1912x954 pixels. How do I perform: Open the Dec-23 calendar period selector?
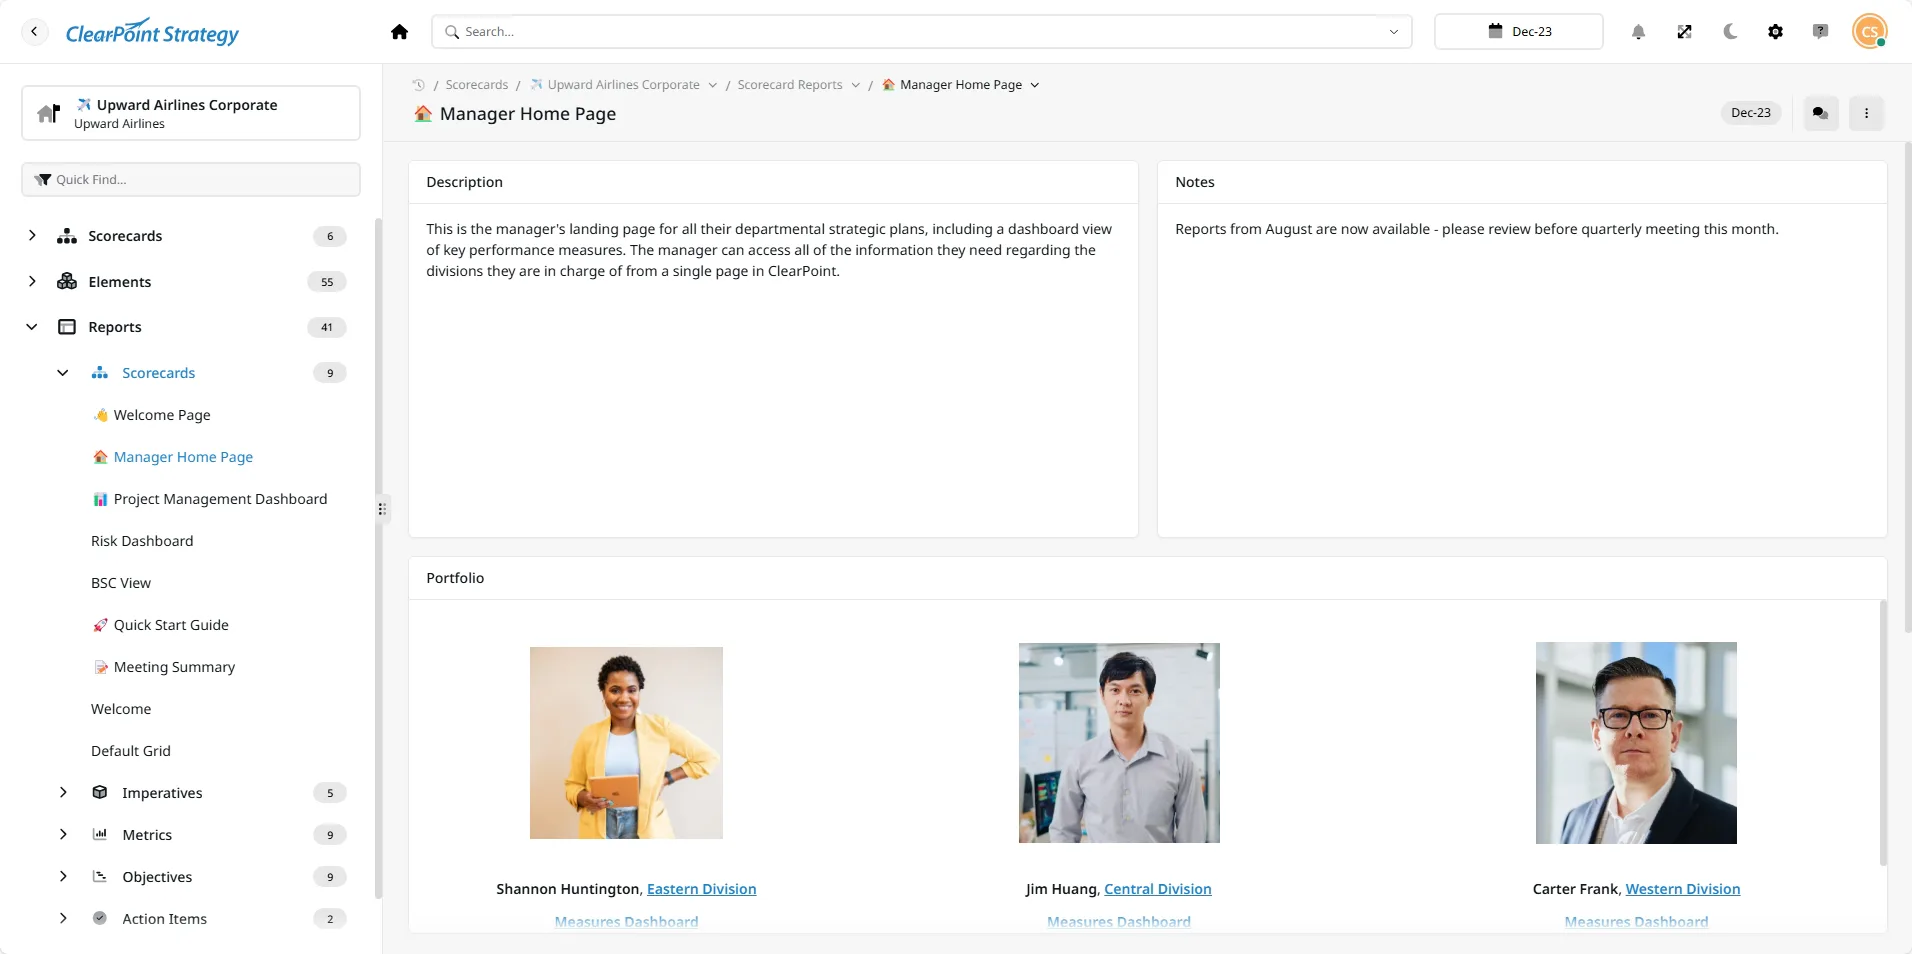coord(1518,32)
